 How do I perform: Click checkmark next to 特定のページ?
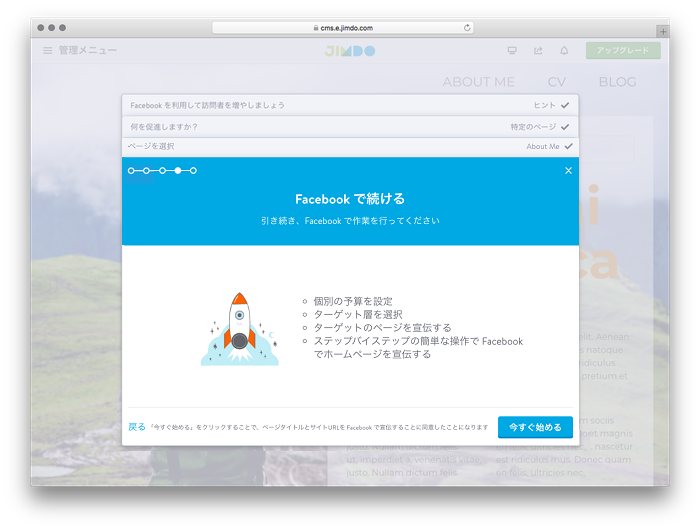pos(565,127)
